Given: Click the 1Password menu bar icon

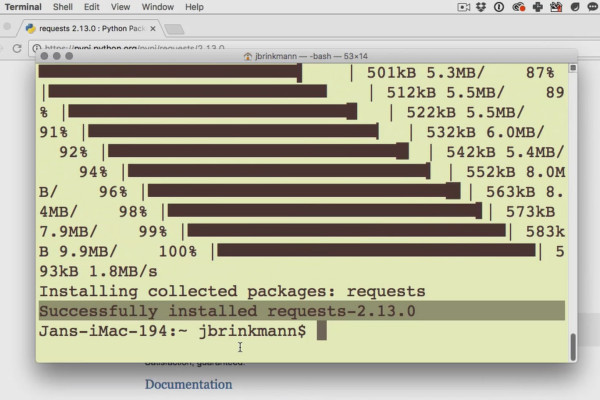Looking at the screenshot, I should (499, 7).
